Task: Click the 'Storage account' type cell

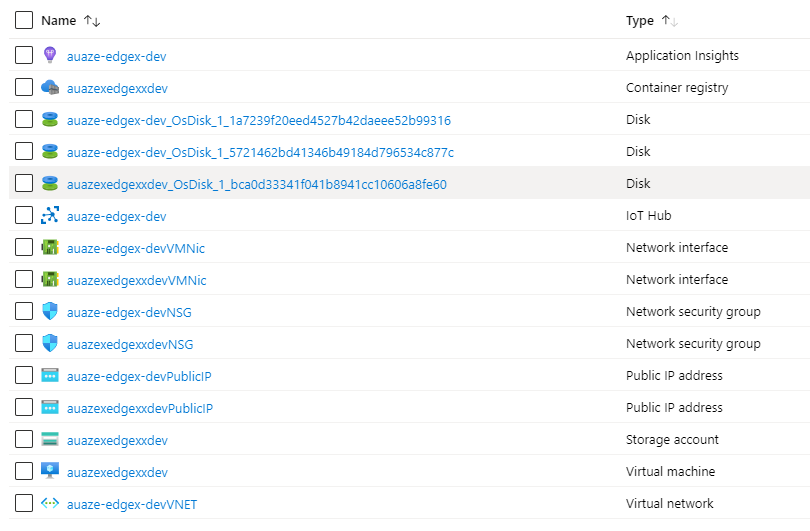Action: coord(672,440)
